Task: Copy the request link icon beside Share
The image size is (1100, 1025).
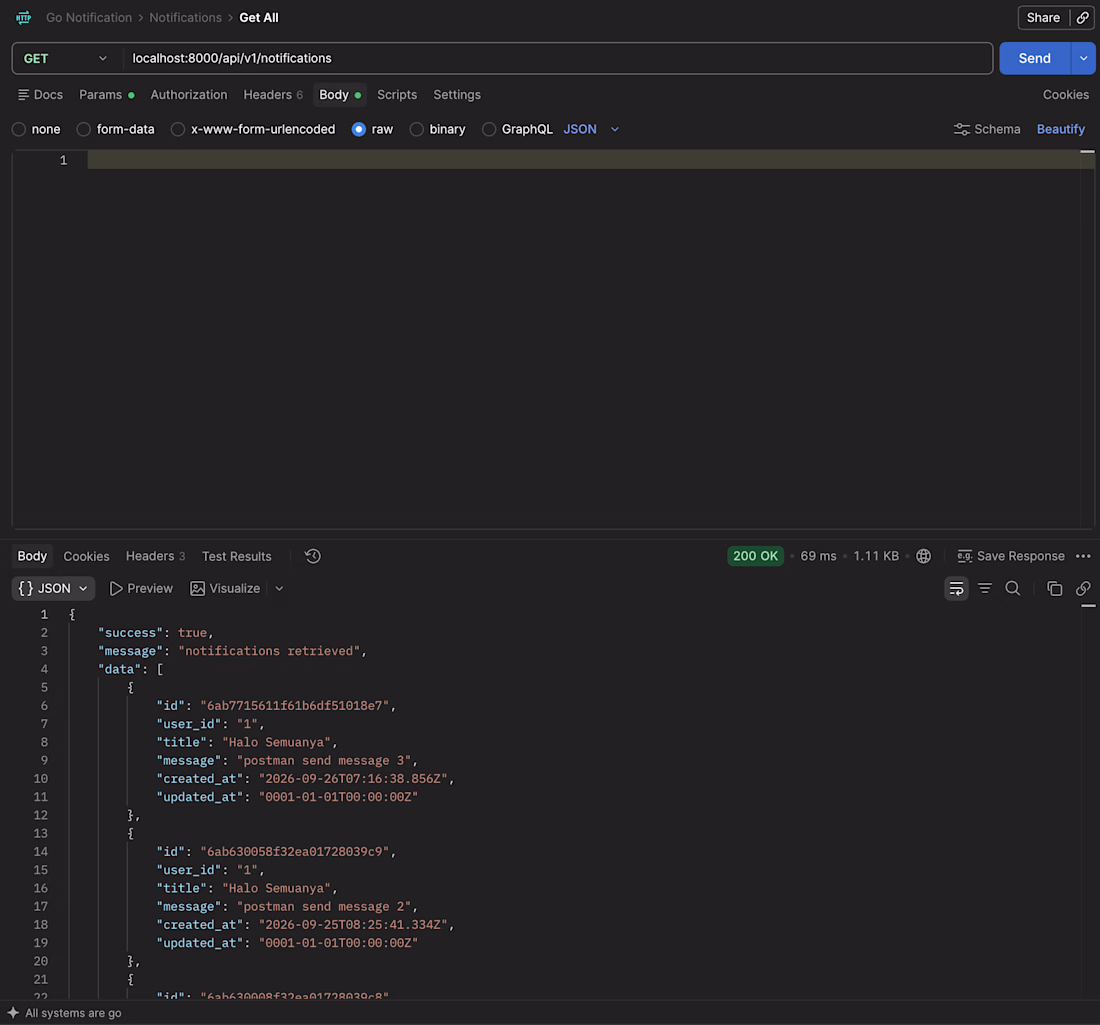Action: click(x=1082, y=18)
